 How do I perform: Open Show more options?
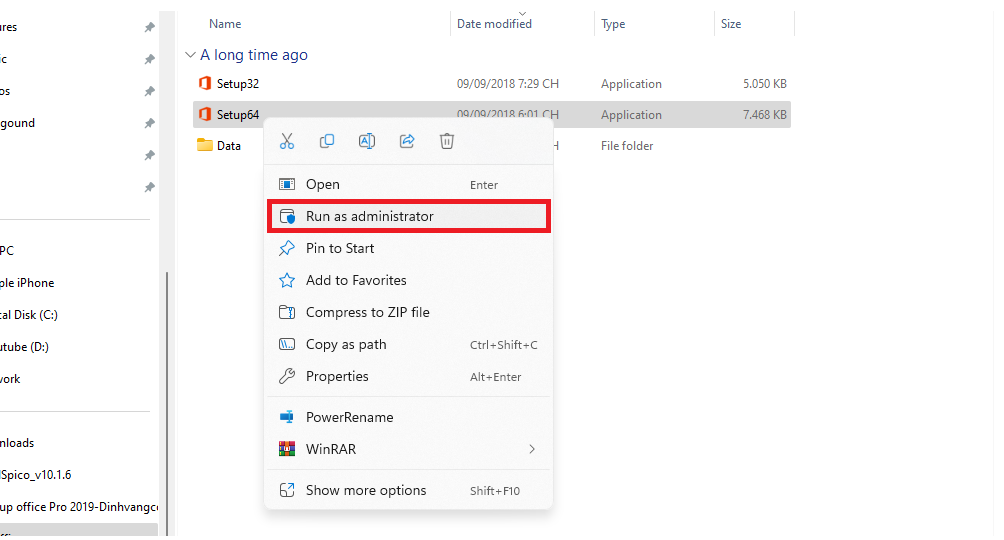pyautogui.click(x=366, y=491)
